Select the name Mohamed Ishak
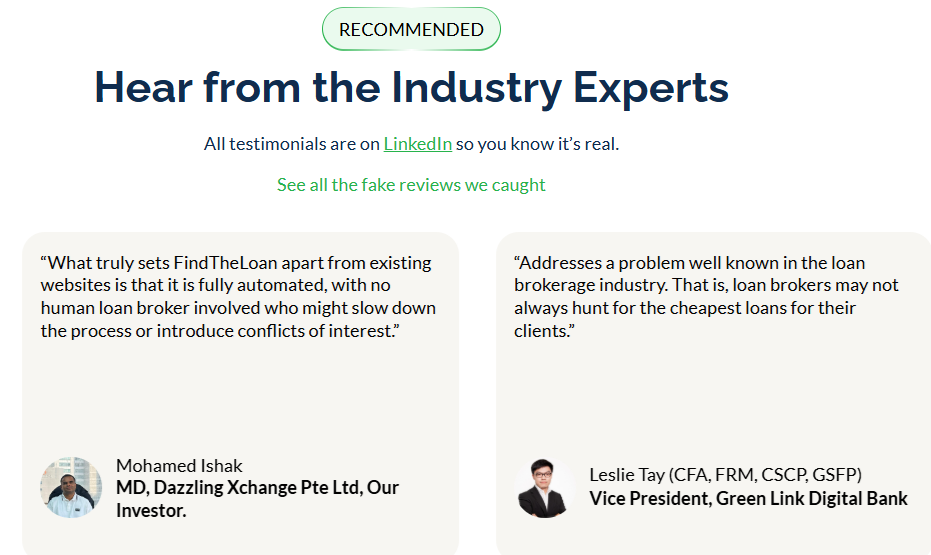 (x=179, y=466)
